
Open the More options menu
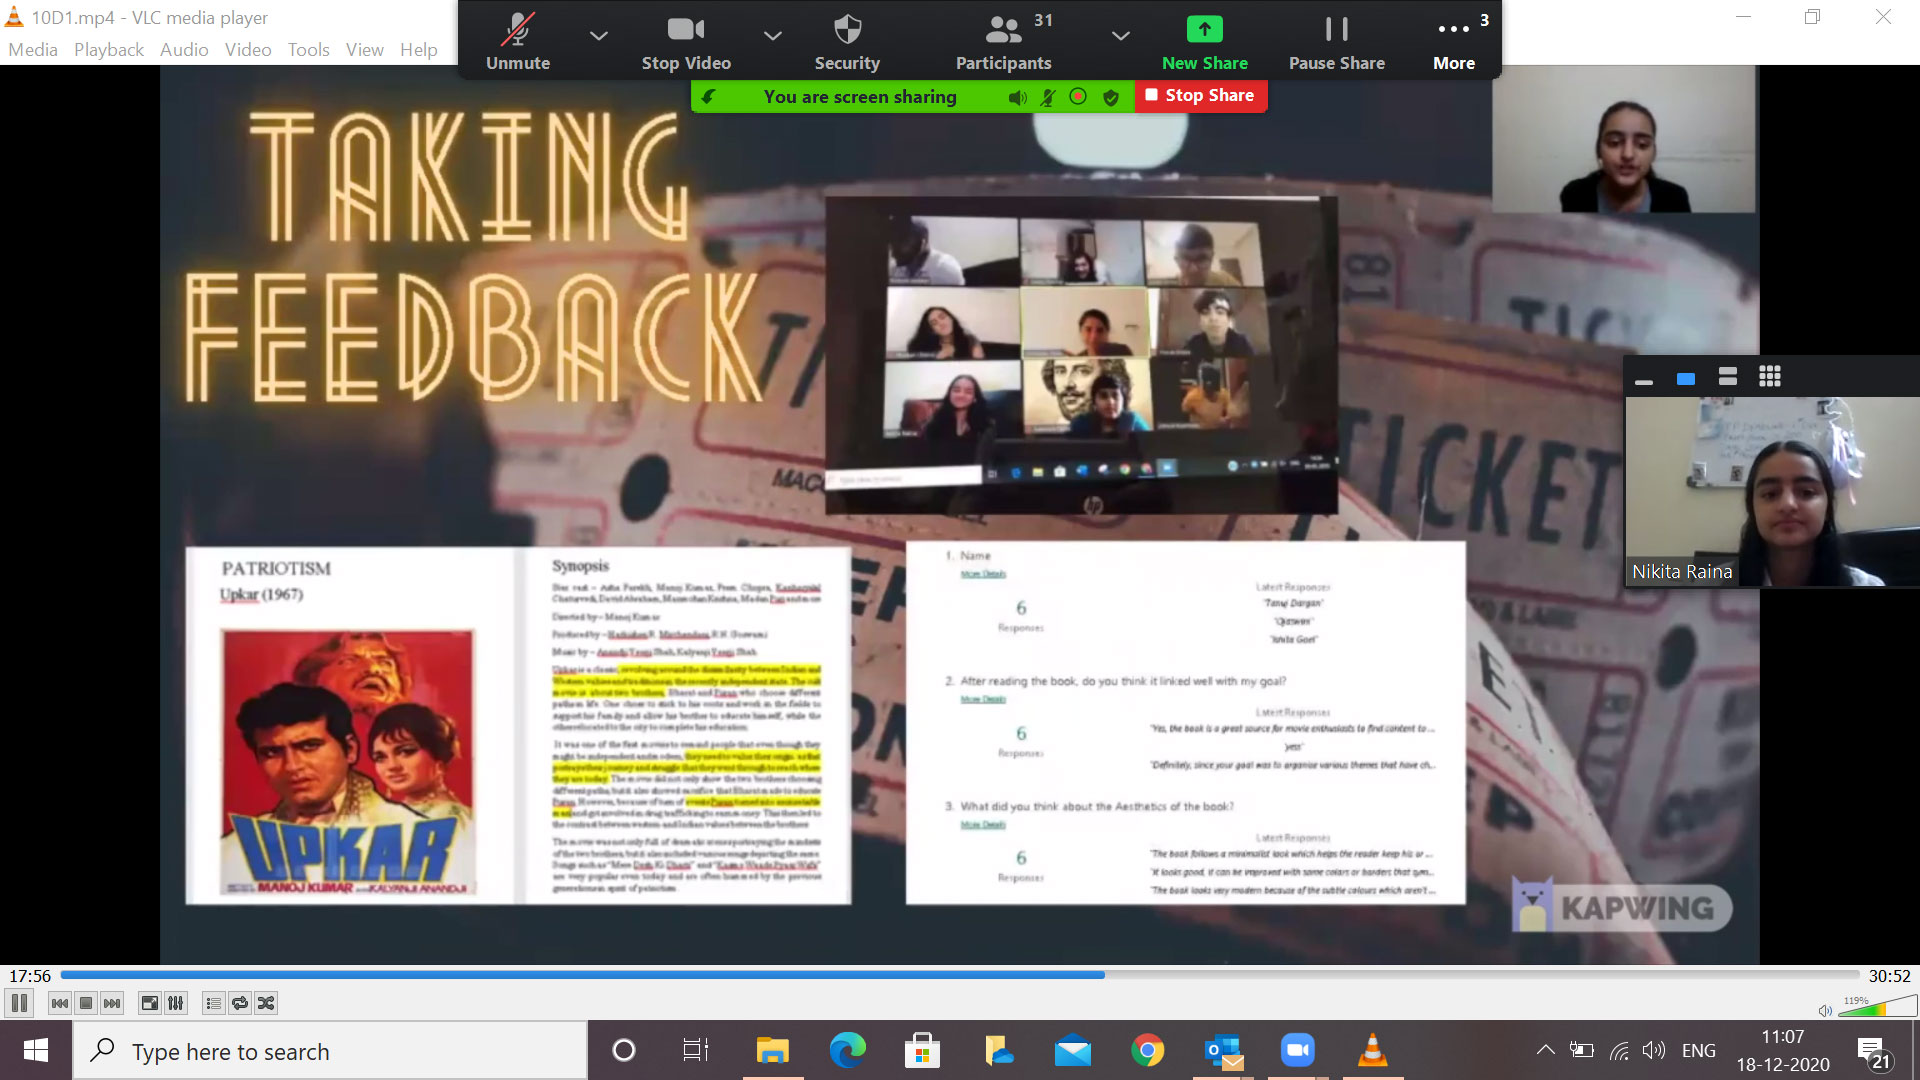1453,42
